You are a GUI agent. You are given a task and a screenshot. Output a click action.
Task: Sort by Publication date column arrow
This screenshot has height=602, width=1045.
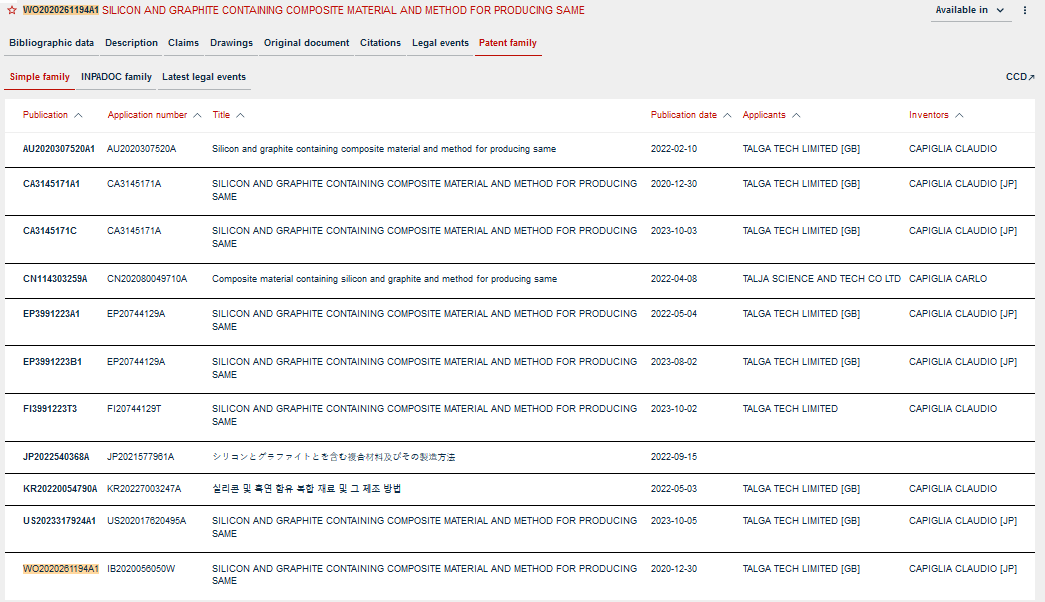coord(727,115)
